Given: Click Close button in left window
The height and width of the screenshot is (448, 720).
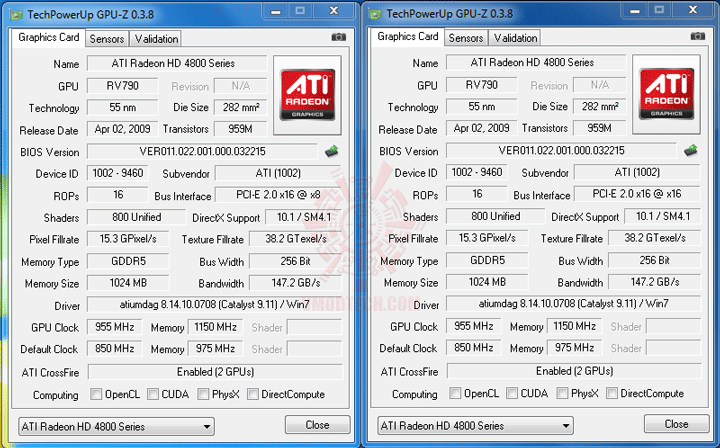Looking at the screenshot, I should coord(317,425).
